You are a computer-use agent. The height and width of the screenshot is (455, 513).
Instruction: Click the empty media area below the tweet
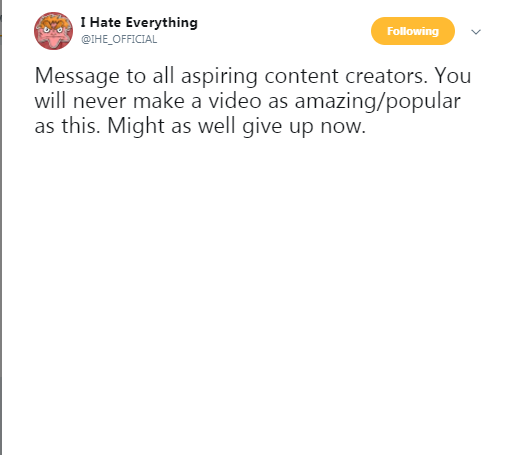253,293
